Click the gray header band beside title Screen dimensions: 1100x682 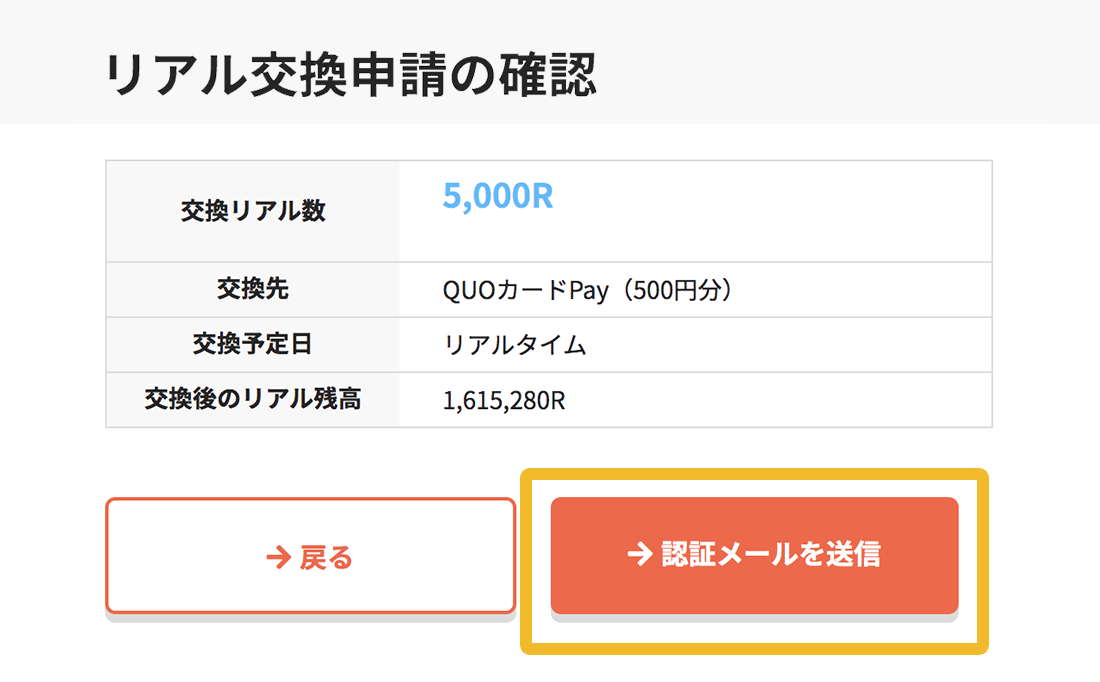pos(842,62)
